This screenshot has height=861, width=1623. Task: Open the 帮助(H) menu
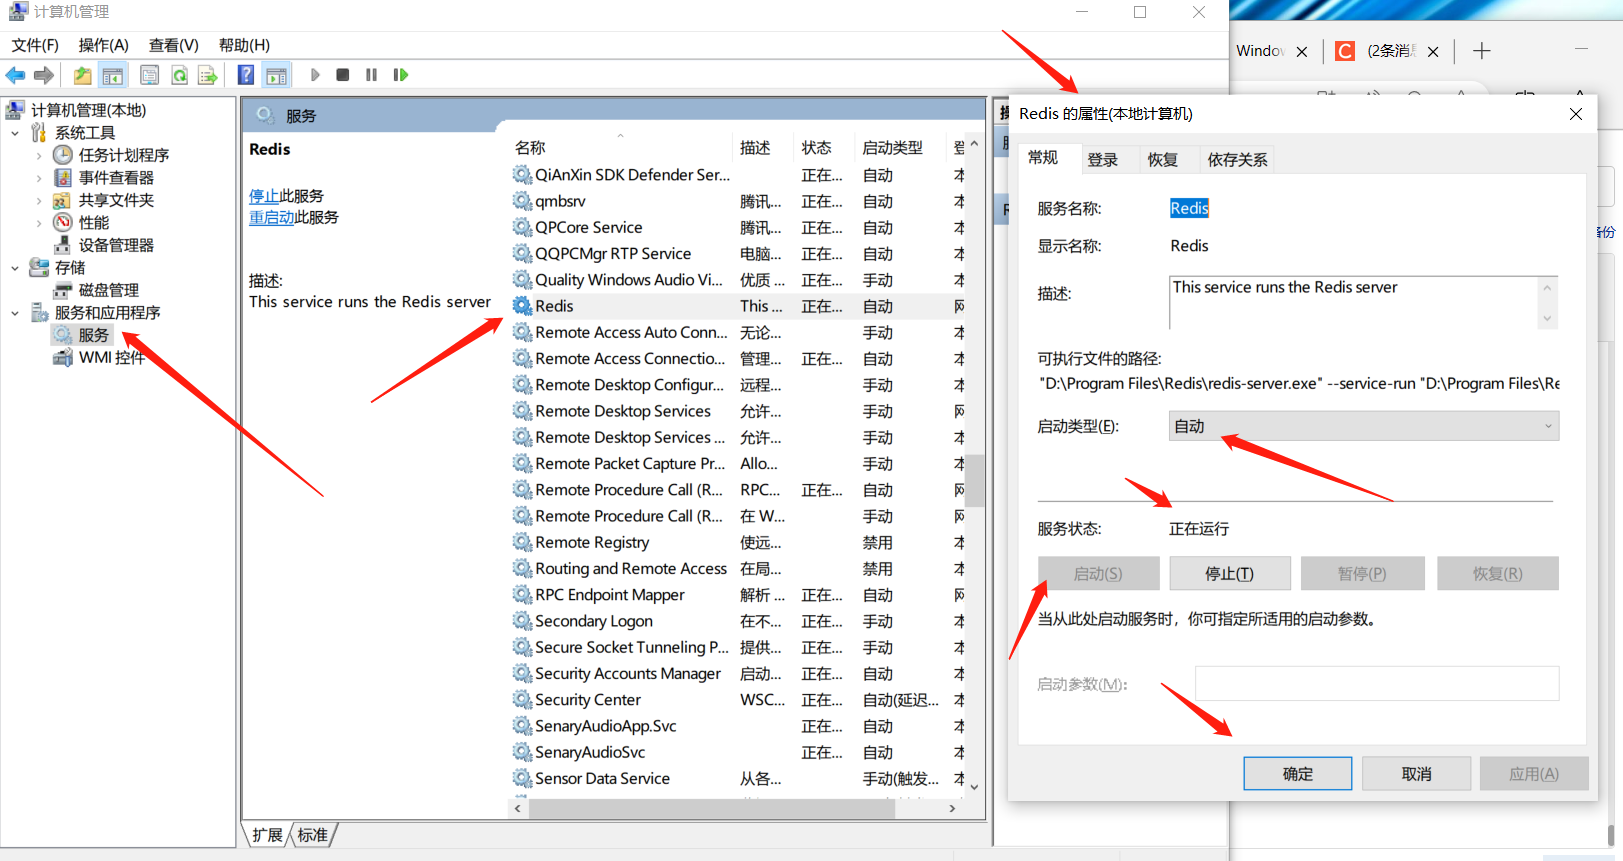(x=244, y=45)
